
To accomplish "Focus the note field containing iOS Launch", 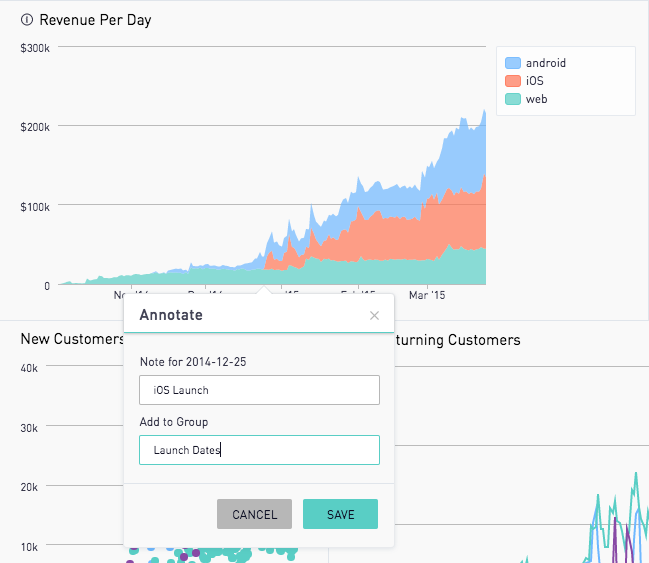I will pyautogui.click(x=259, y=390).
